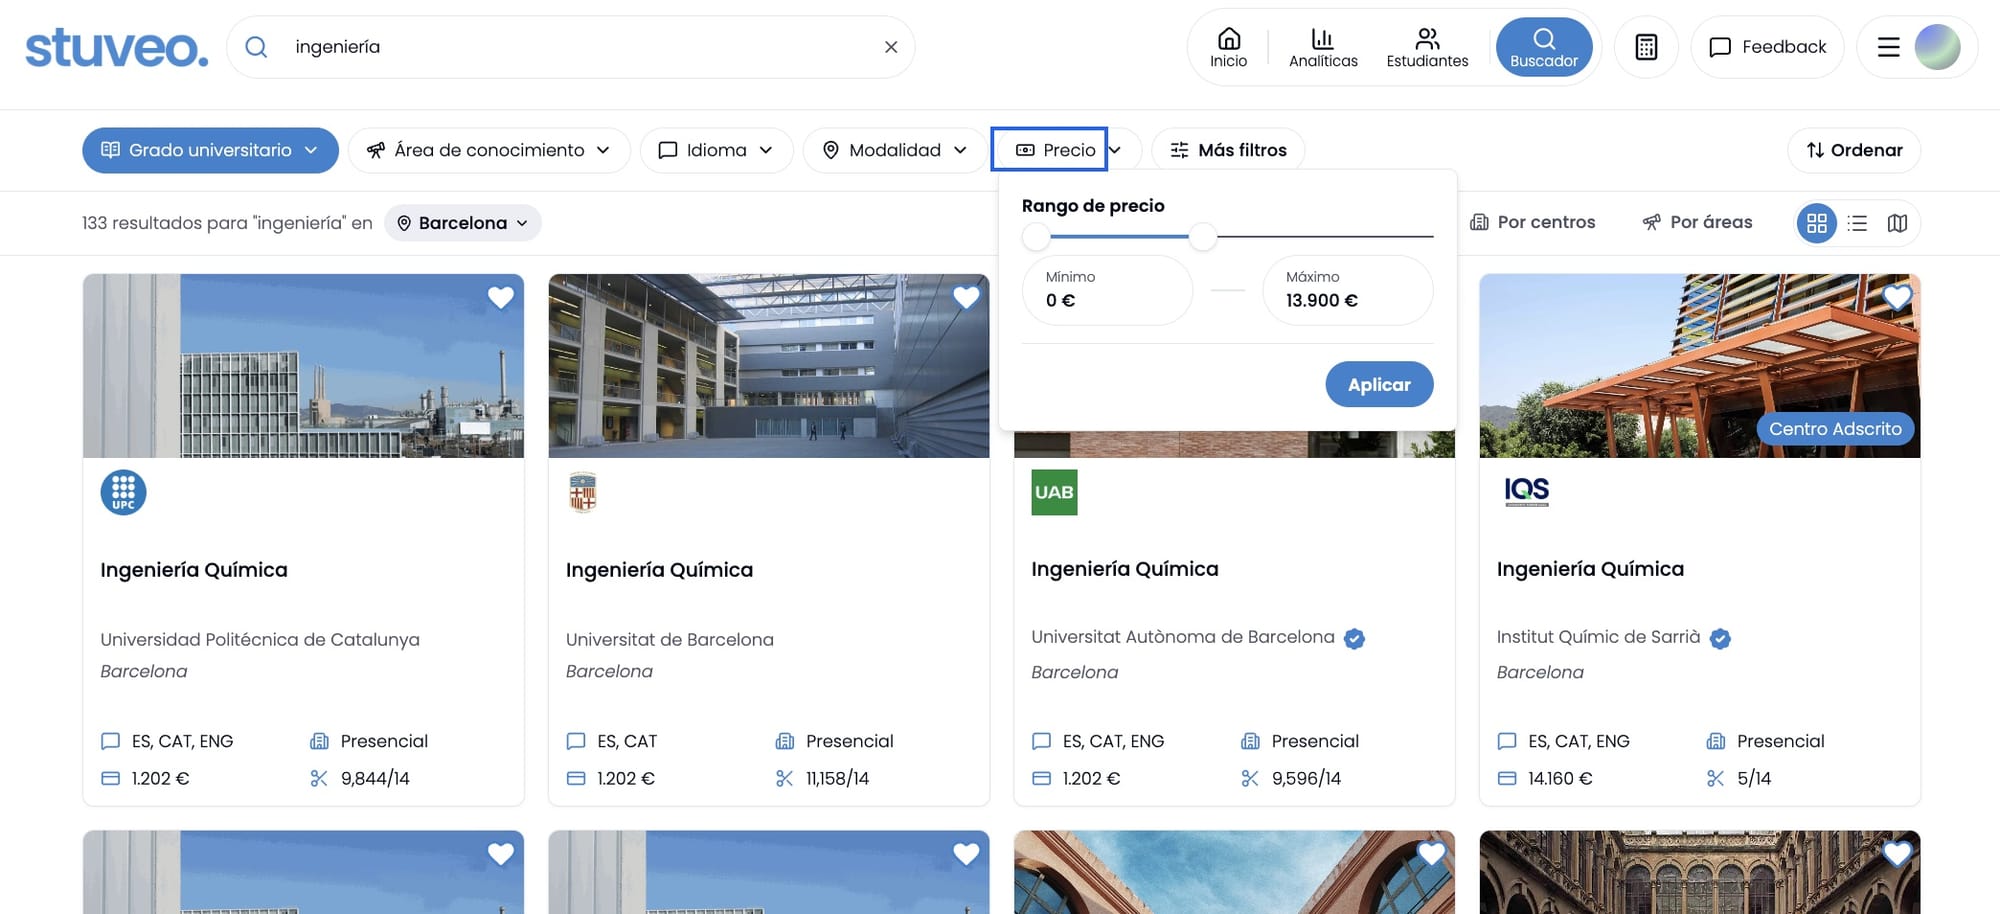Click the IQS logo
This screenshot has height=914, width=2000.
[x=1527, y=490]
